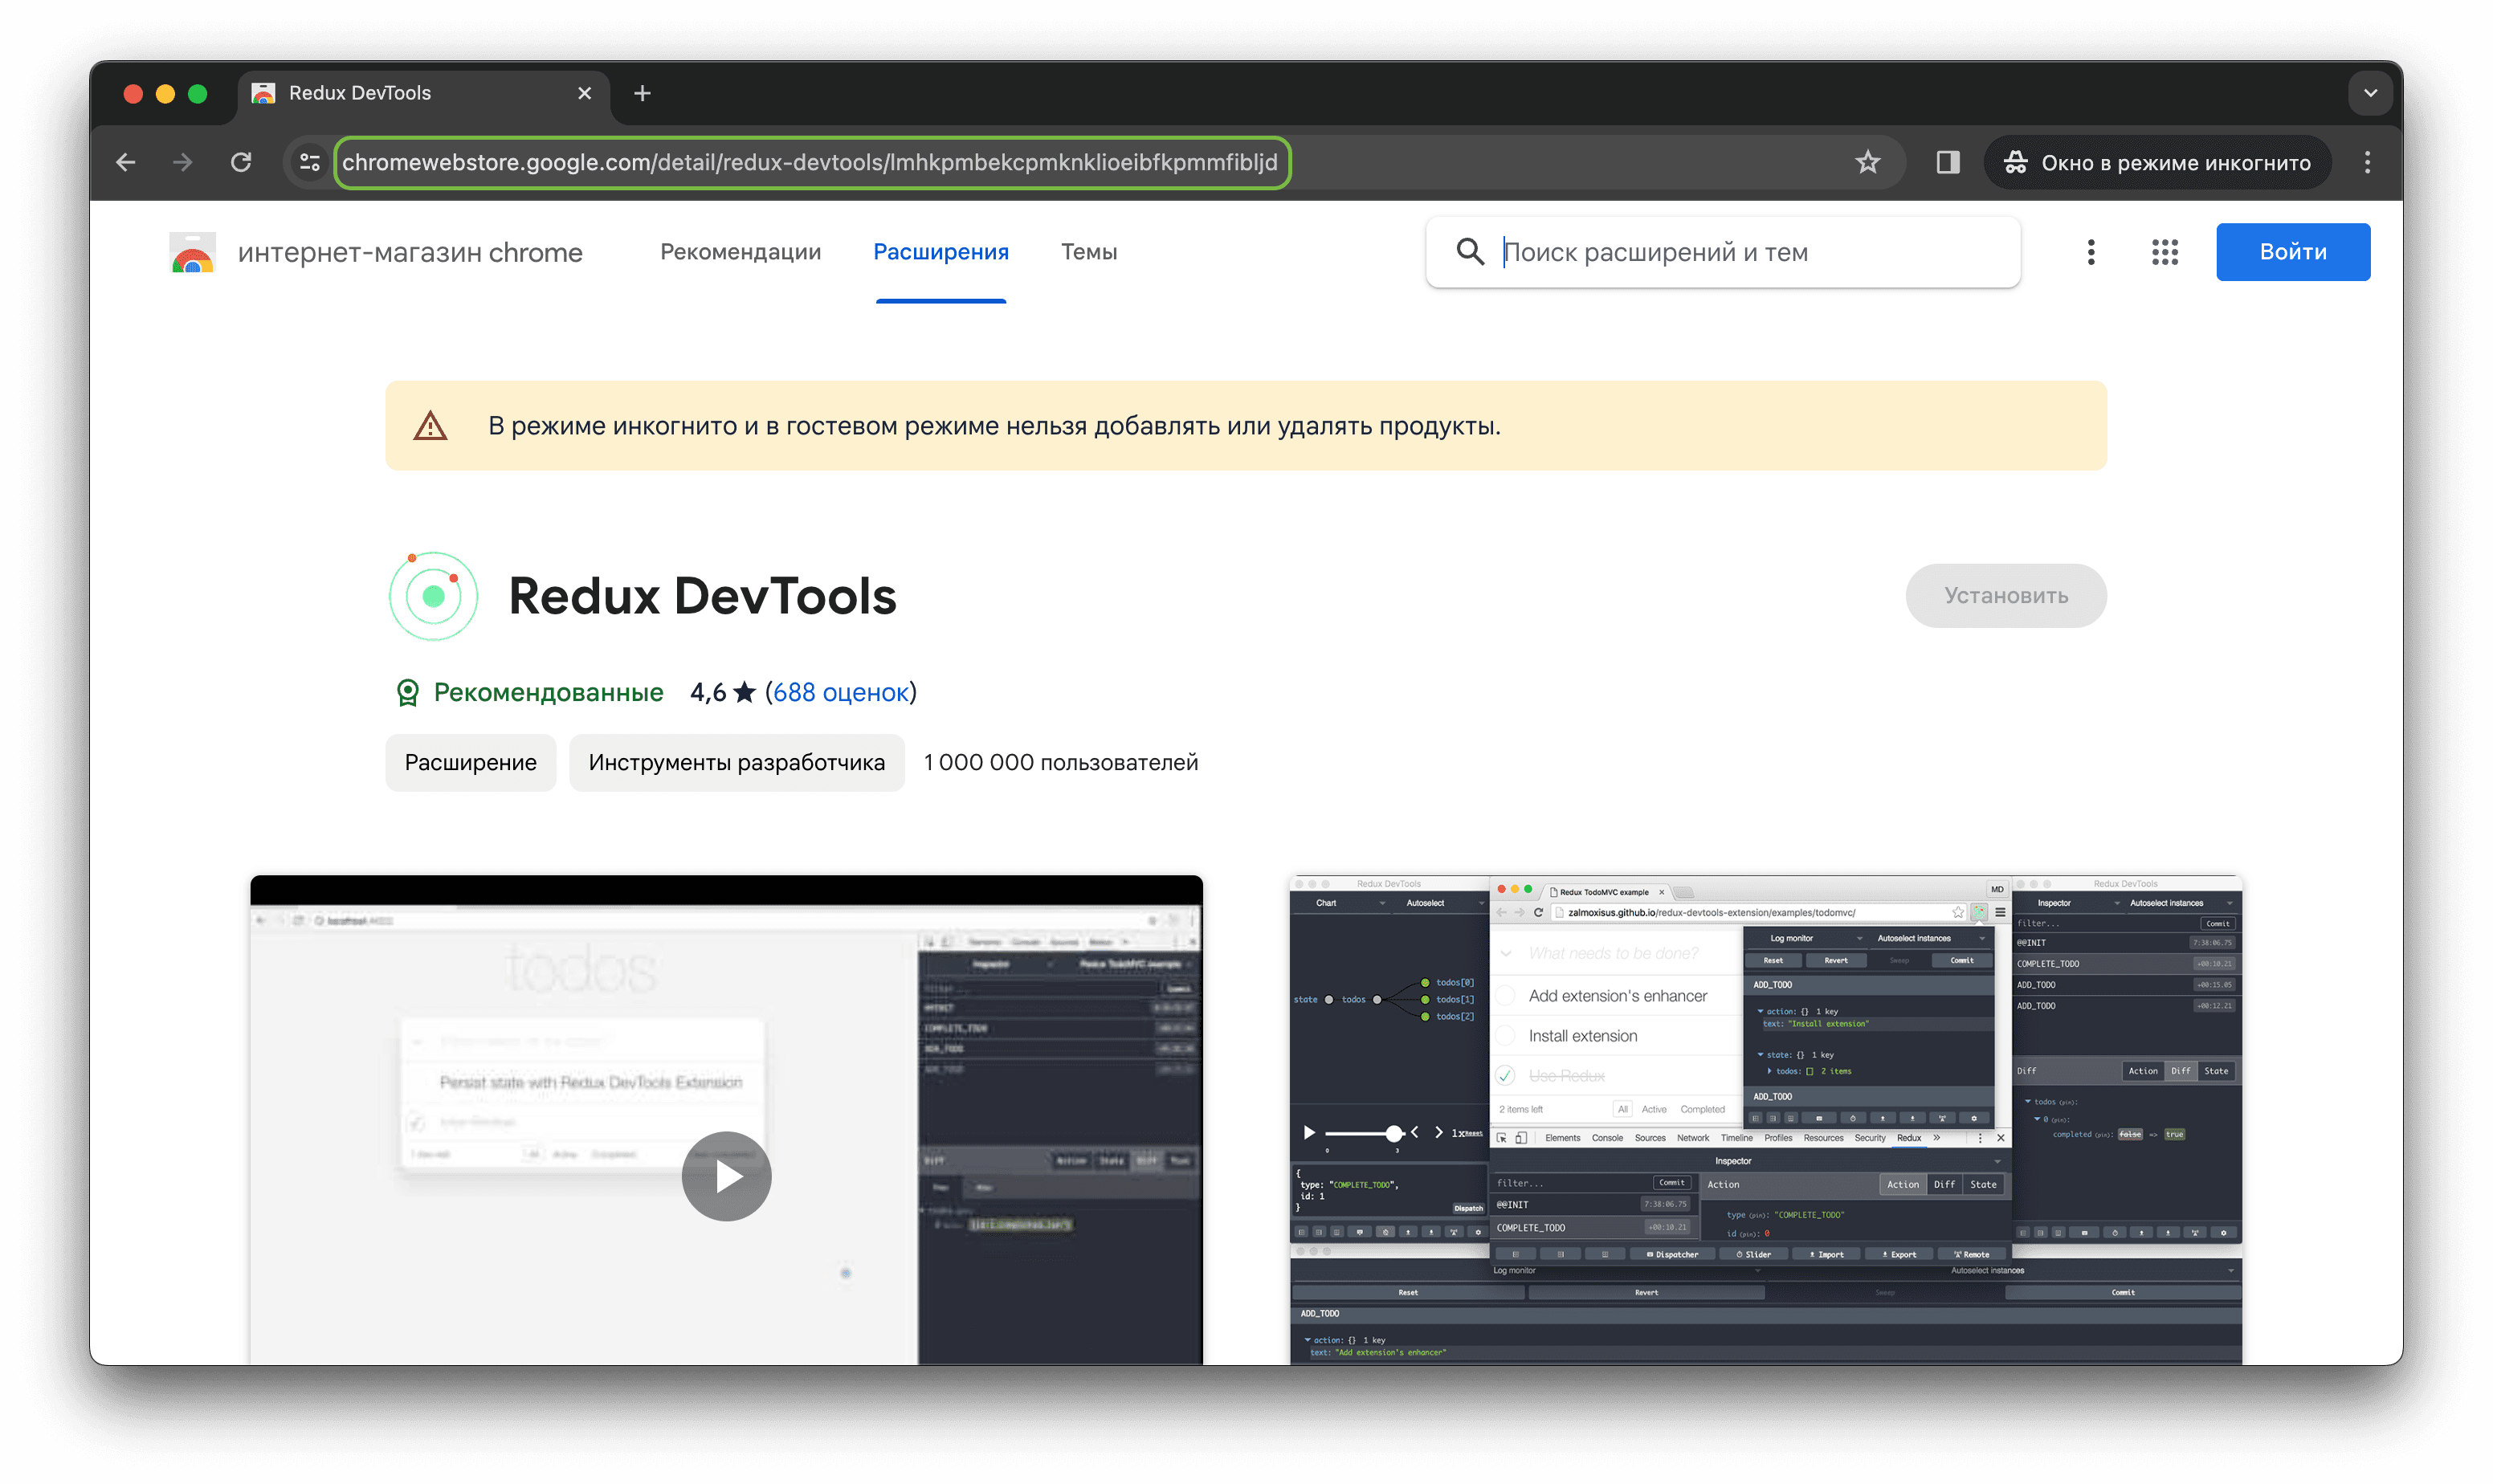This screenshot has width=2493, height=1484.
Task: Bookmark page with the star icon
Action: [x=1867, y=162]
